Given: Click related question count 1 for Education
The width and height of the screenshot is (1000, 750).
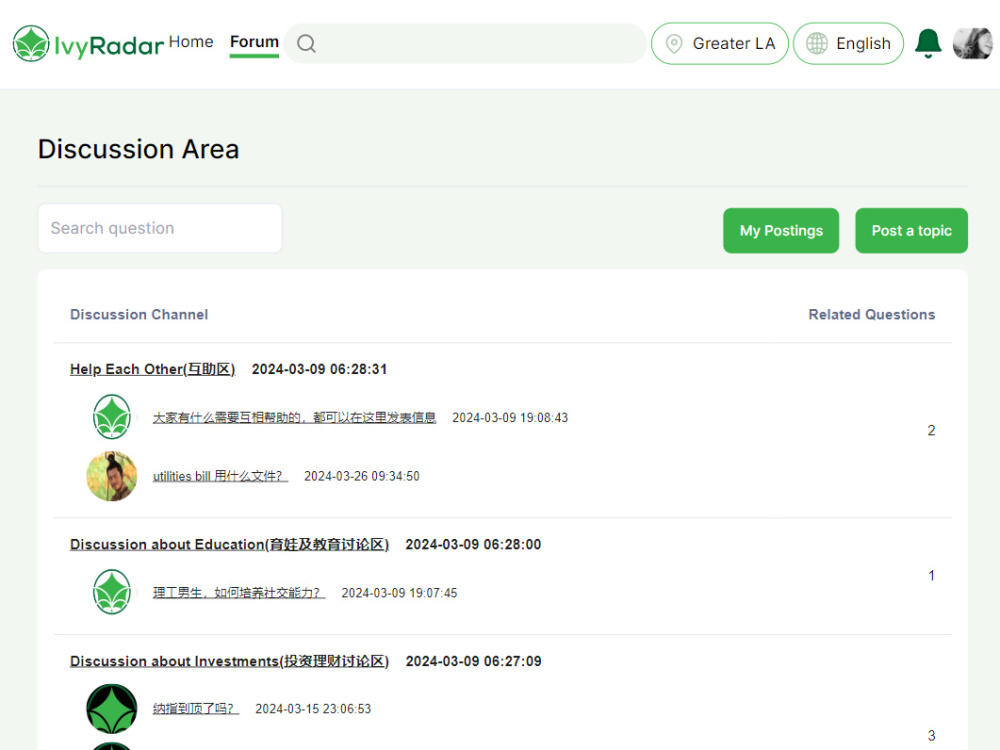Looking at the screenshot, I should click(x=931, y=576).
